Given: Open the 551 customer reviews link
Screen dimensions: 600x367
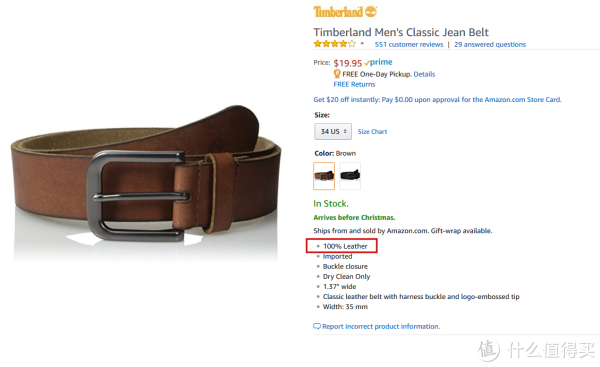Looking at the screenshot, I should (x=409, y=44).
